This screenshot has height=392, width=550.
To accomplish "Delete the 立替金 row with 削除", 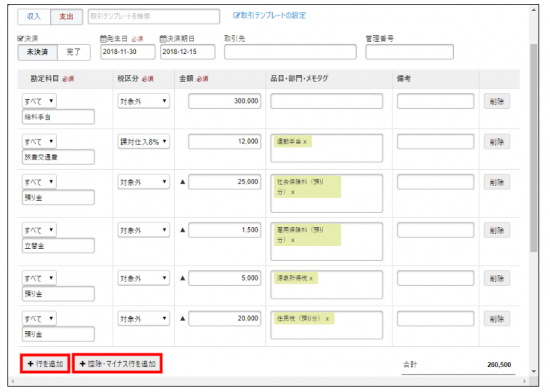I will (497, 230).
